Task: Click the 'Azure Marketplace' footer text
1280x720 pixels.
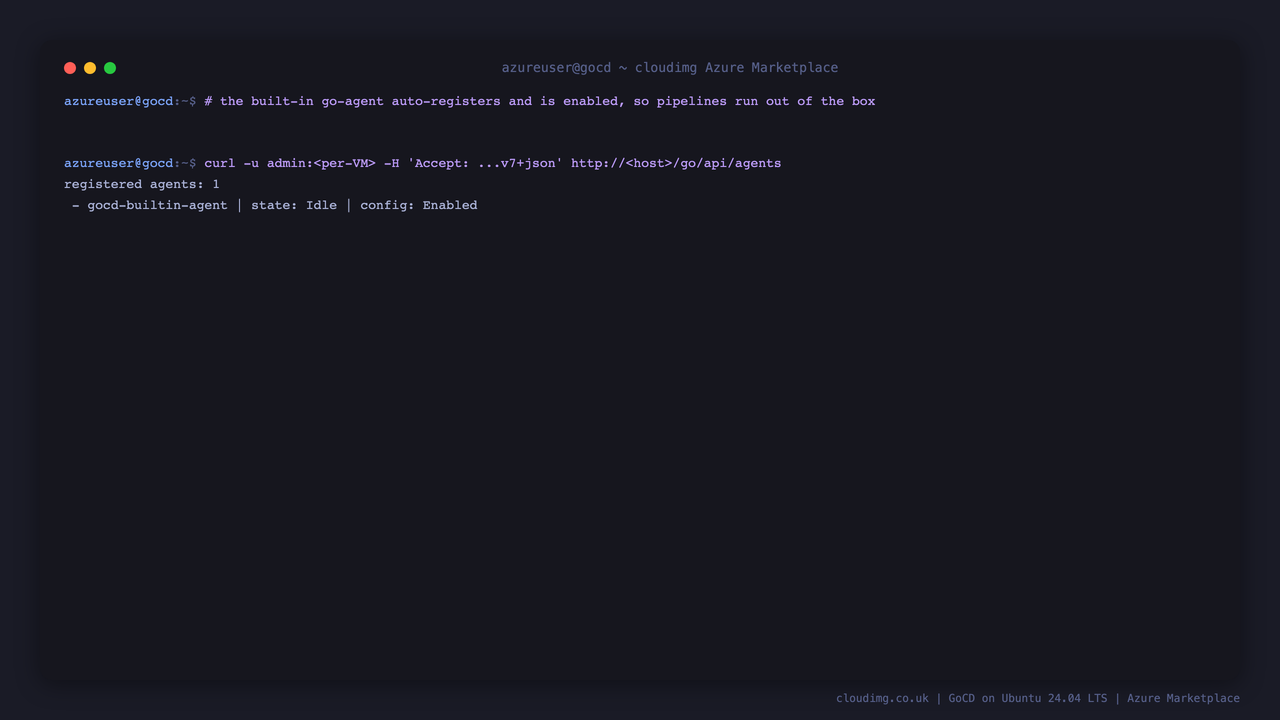Action: coord(1183,698)
